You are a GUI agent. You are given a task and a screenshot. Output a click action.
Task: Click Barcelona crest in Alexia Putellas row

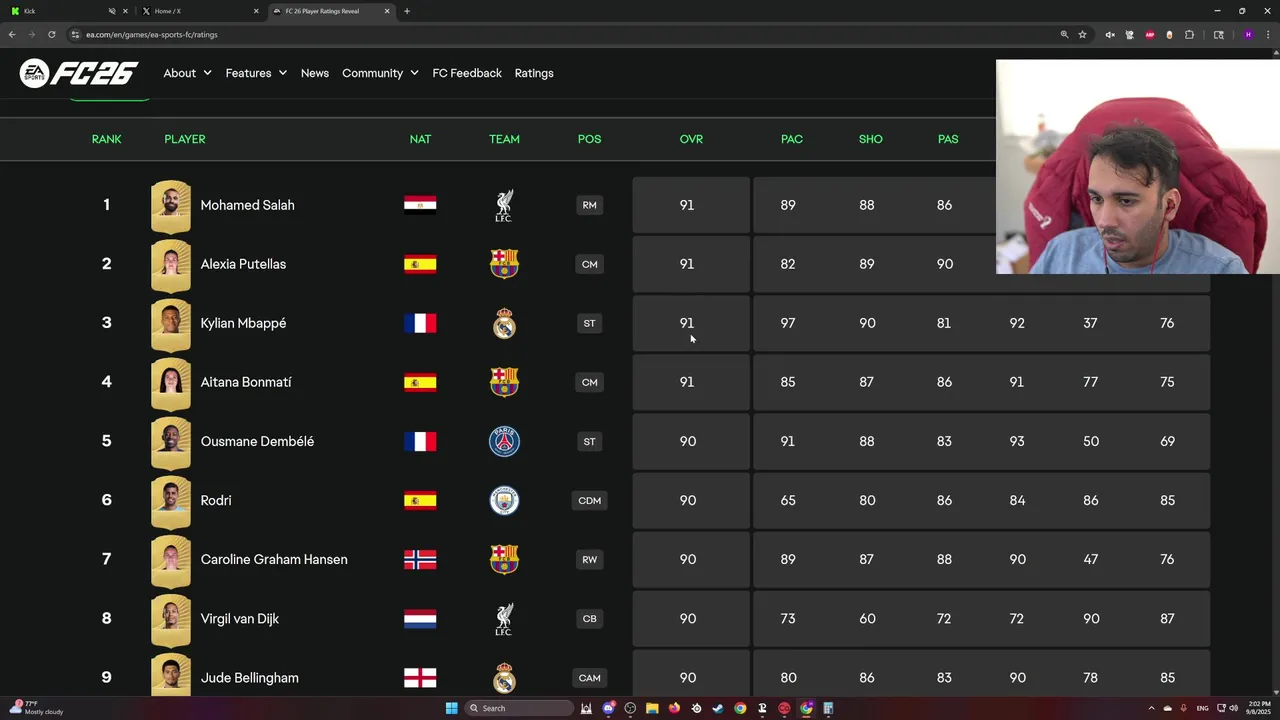click(x=504, y=264)
